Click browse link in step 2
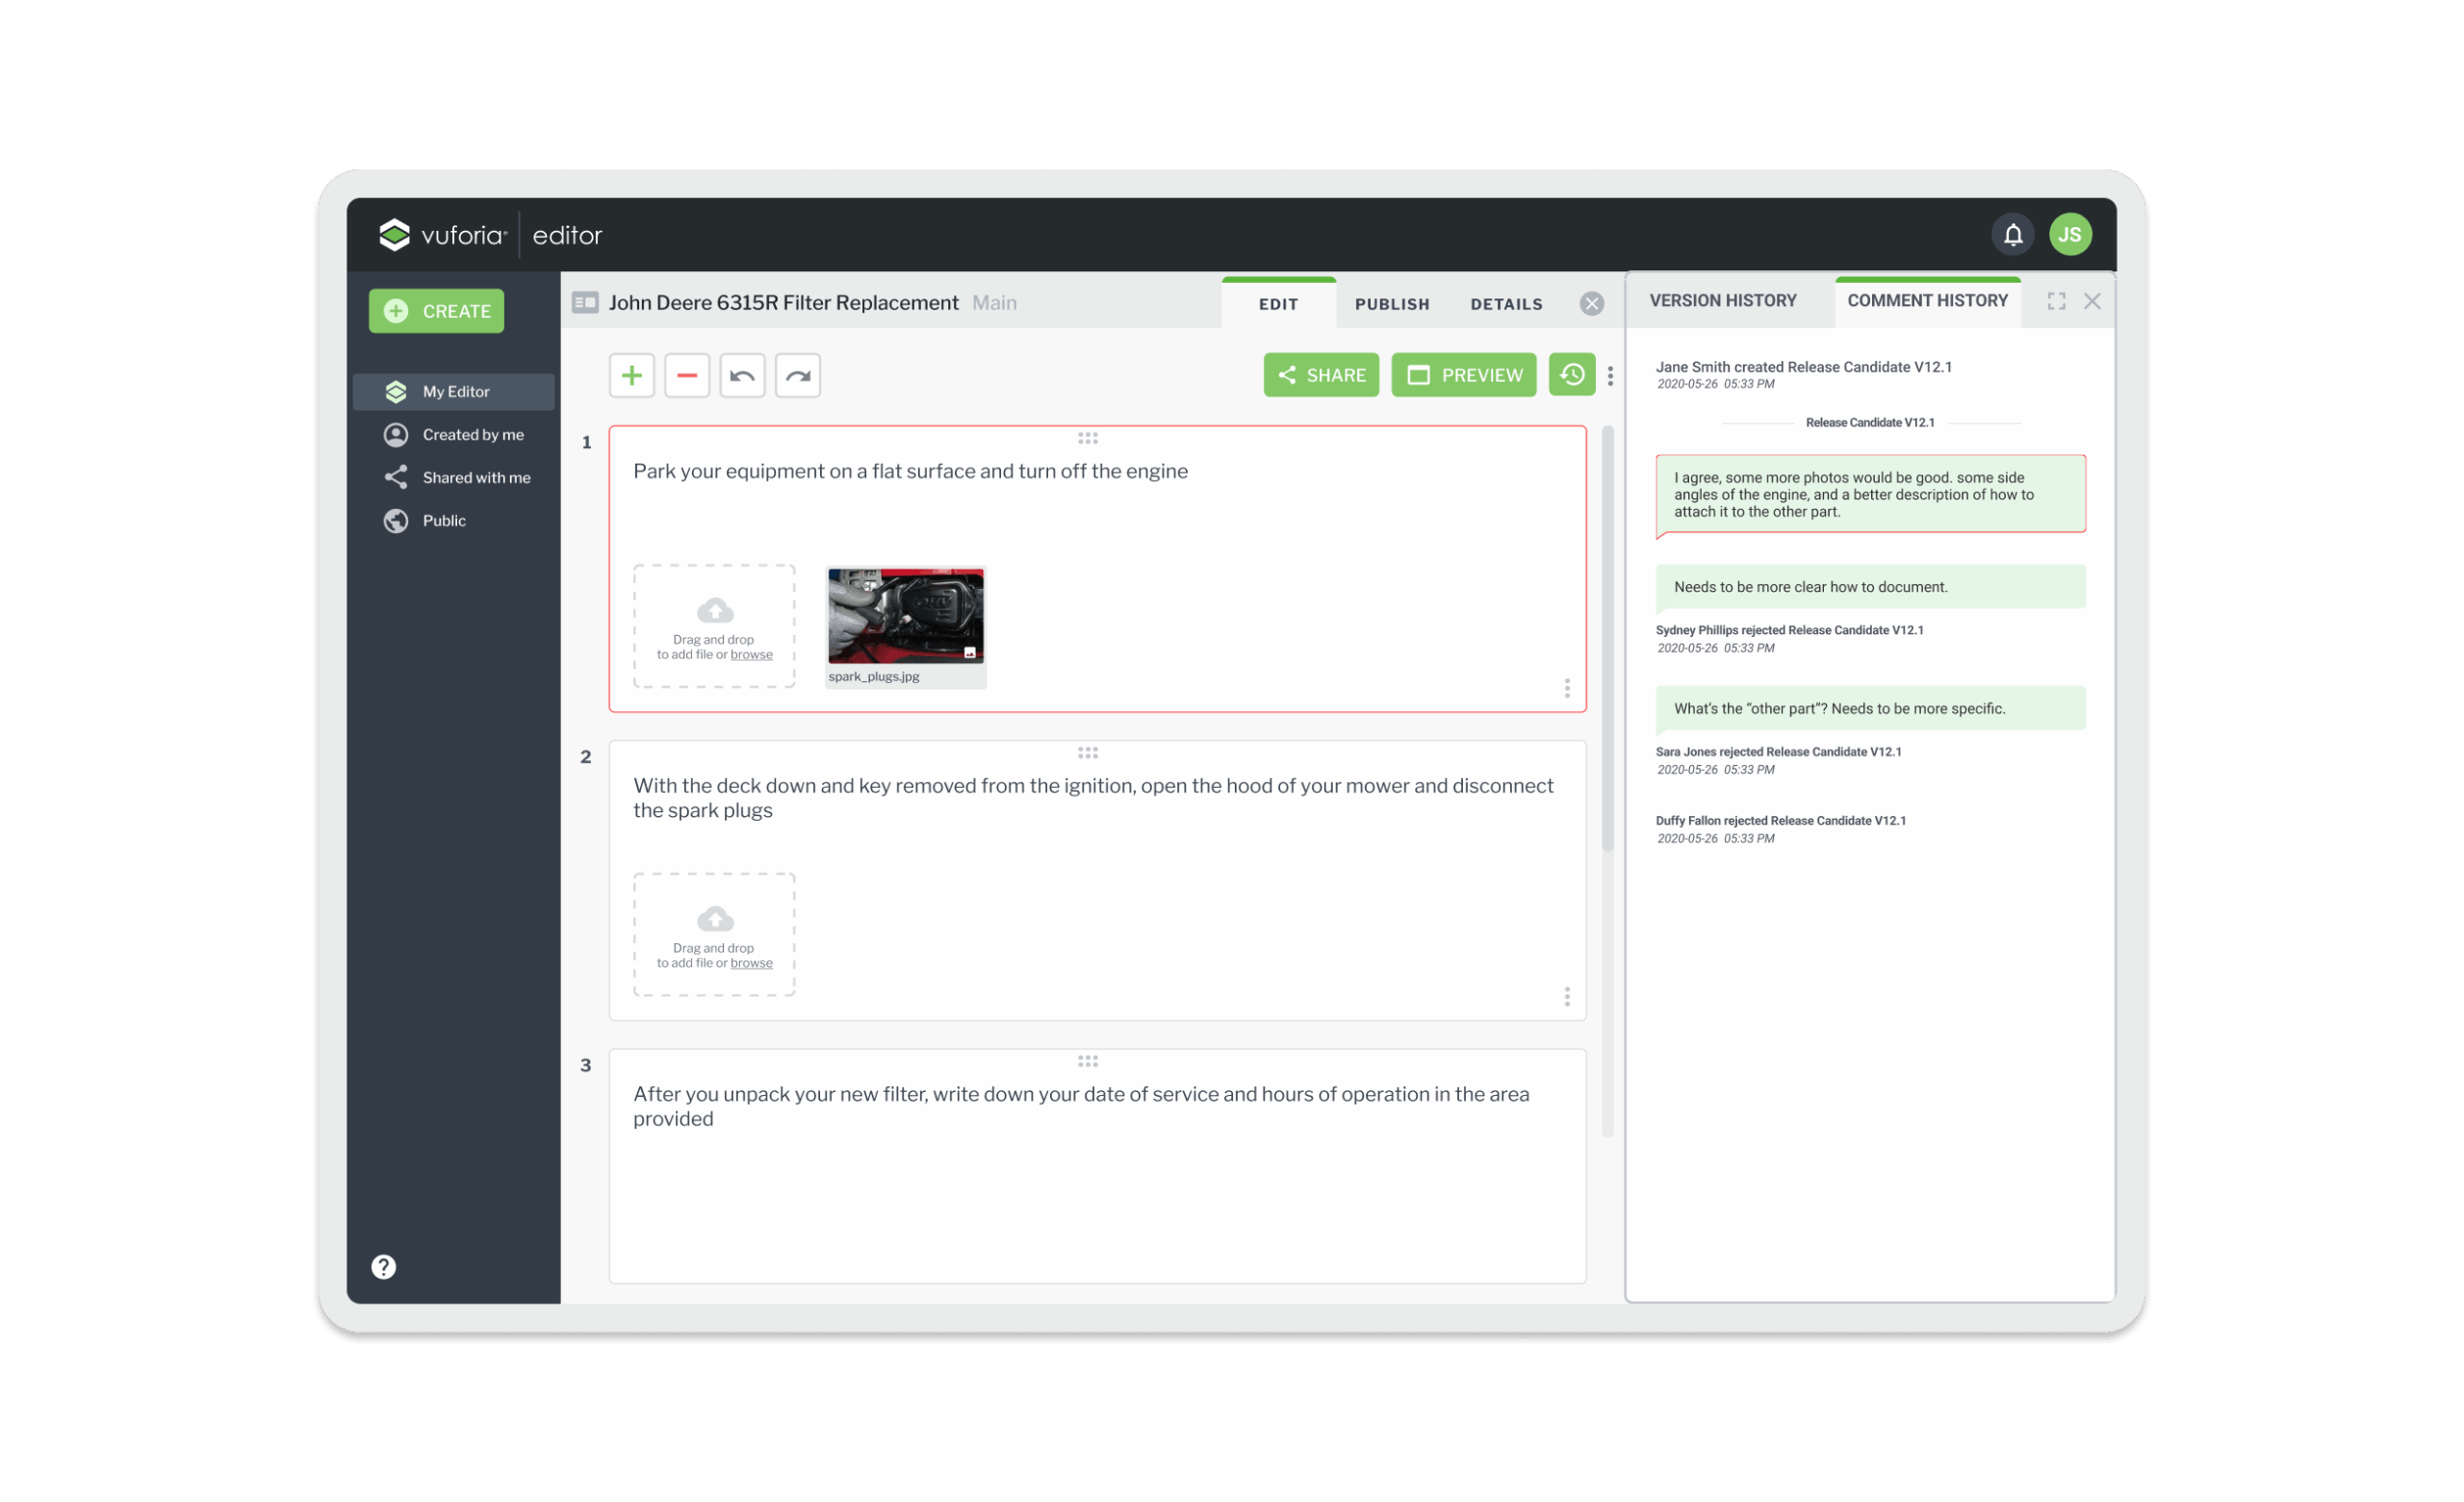 (x=751, y=963)
